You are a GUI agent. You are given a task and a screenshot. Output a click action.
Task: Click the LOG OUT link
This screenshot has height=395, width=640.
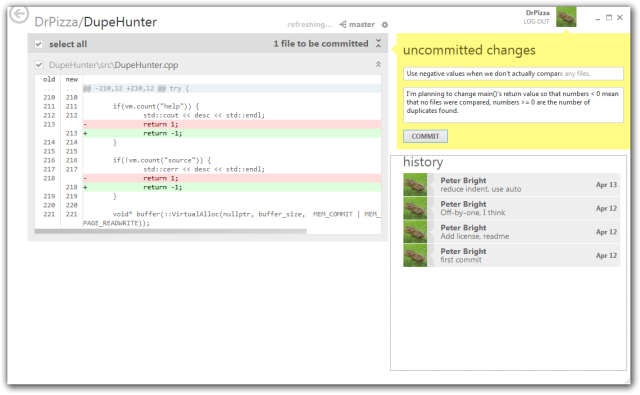[536, 22]
